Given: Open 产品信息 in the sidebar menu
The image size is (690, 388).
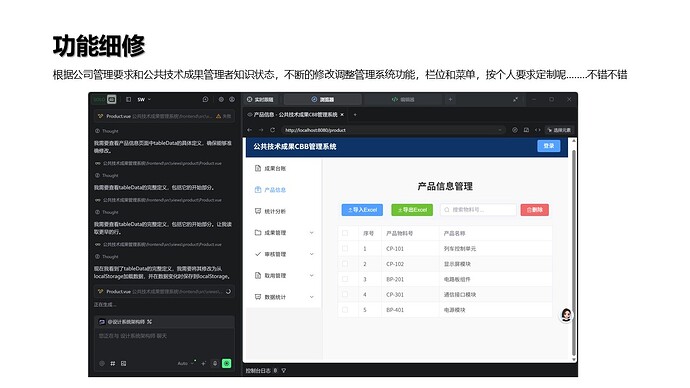Looking at the screenshot, I should click(284, 190).
